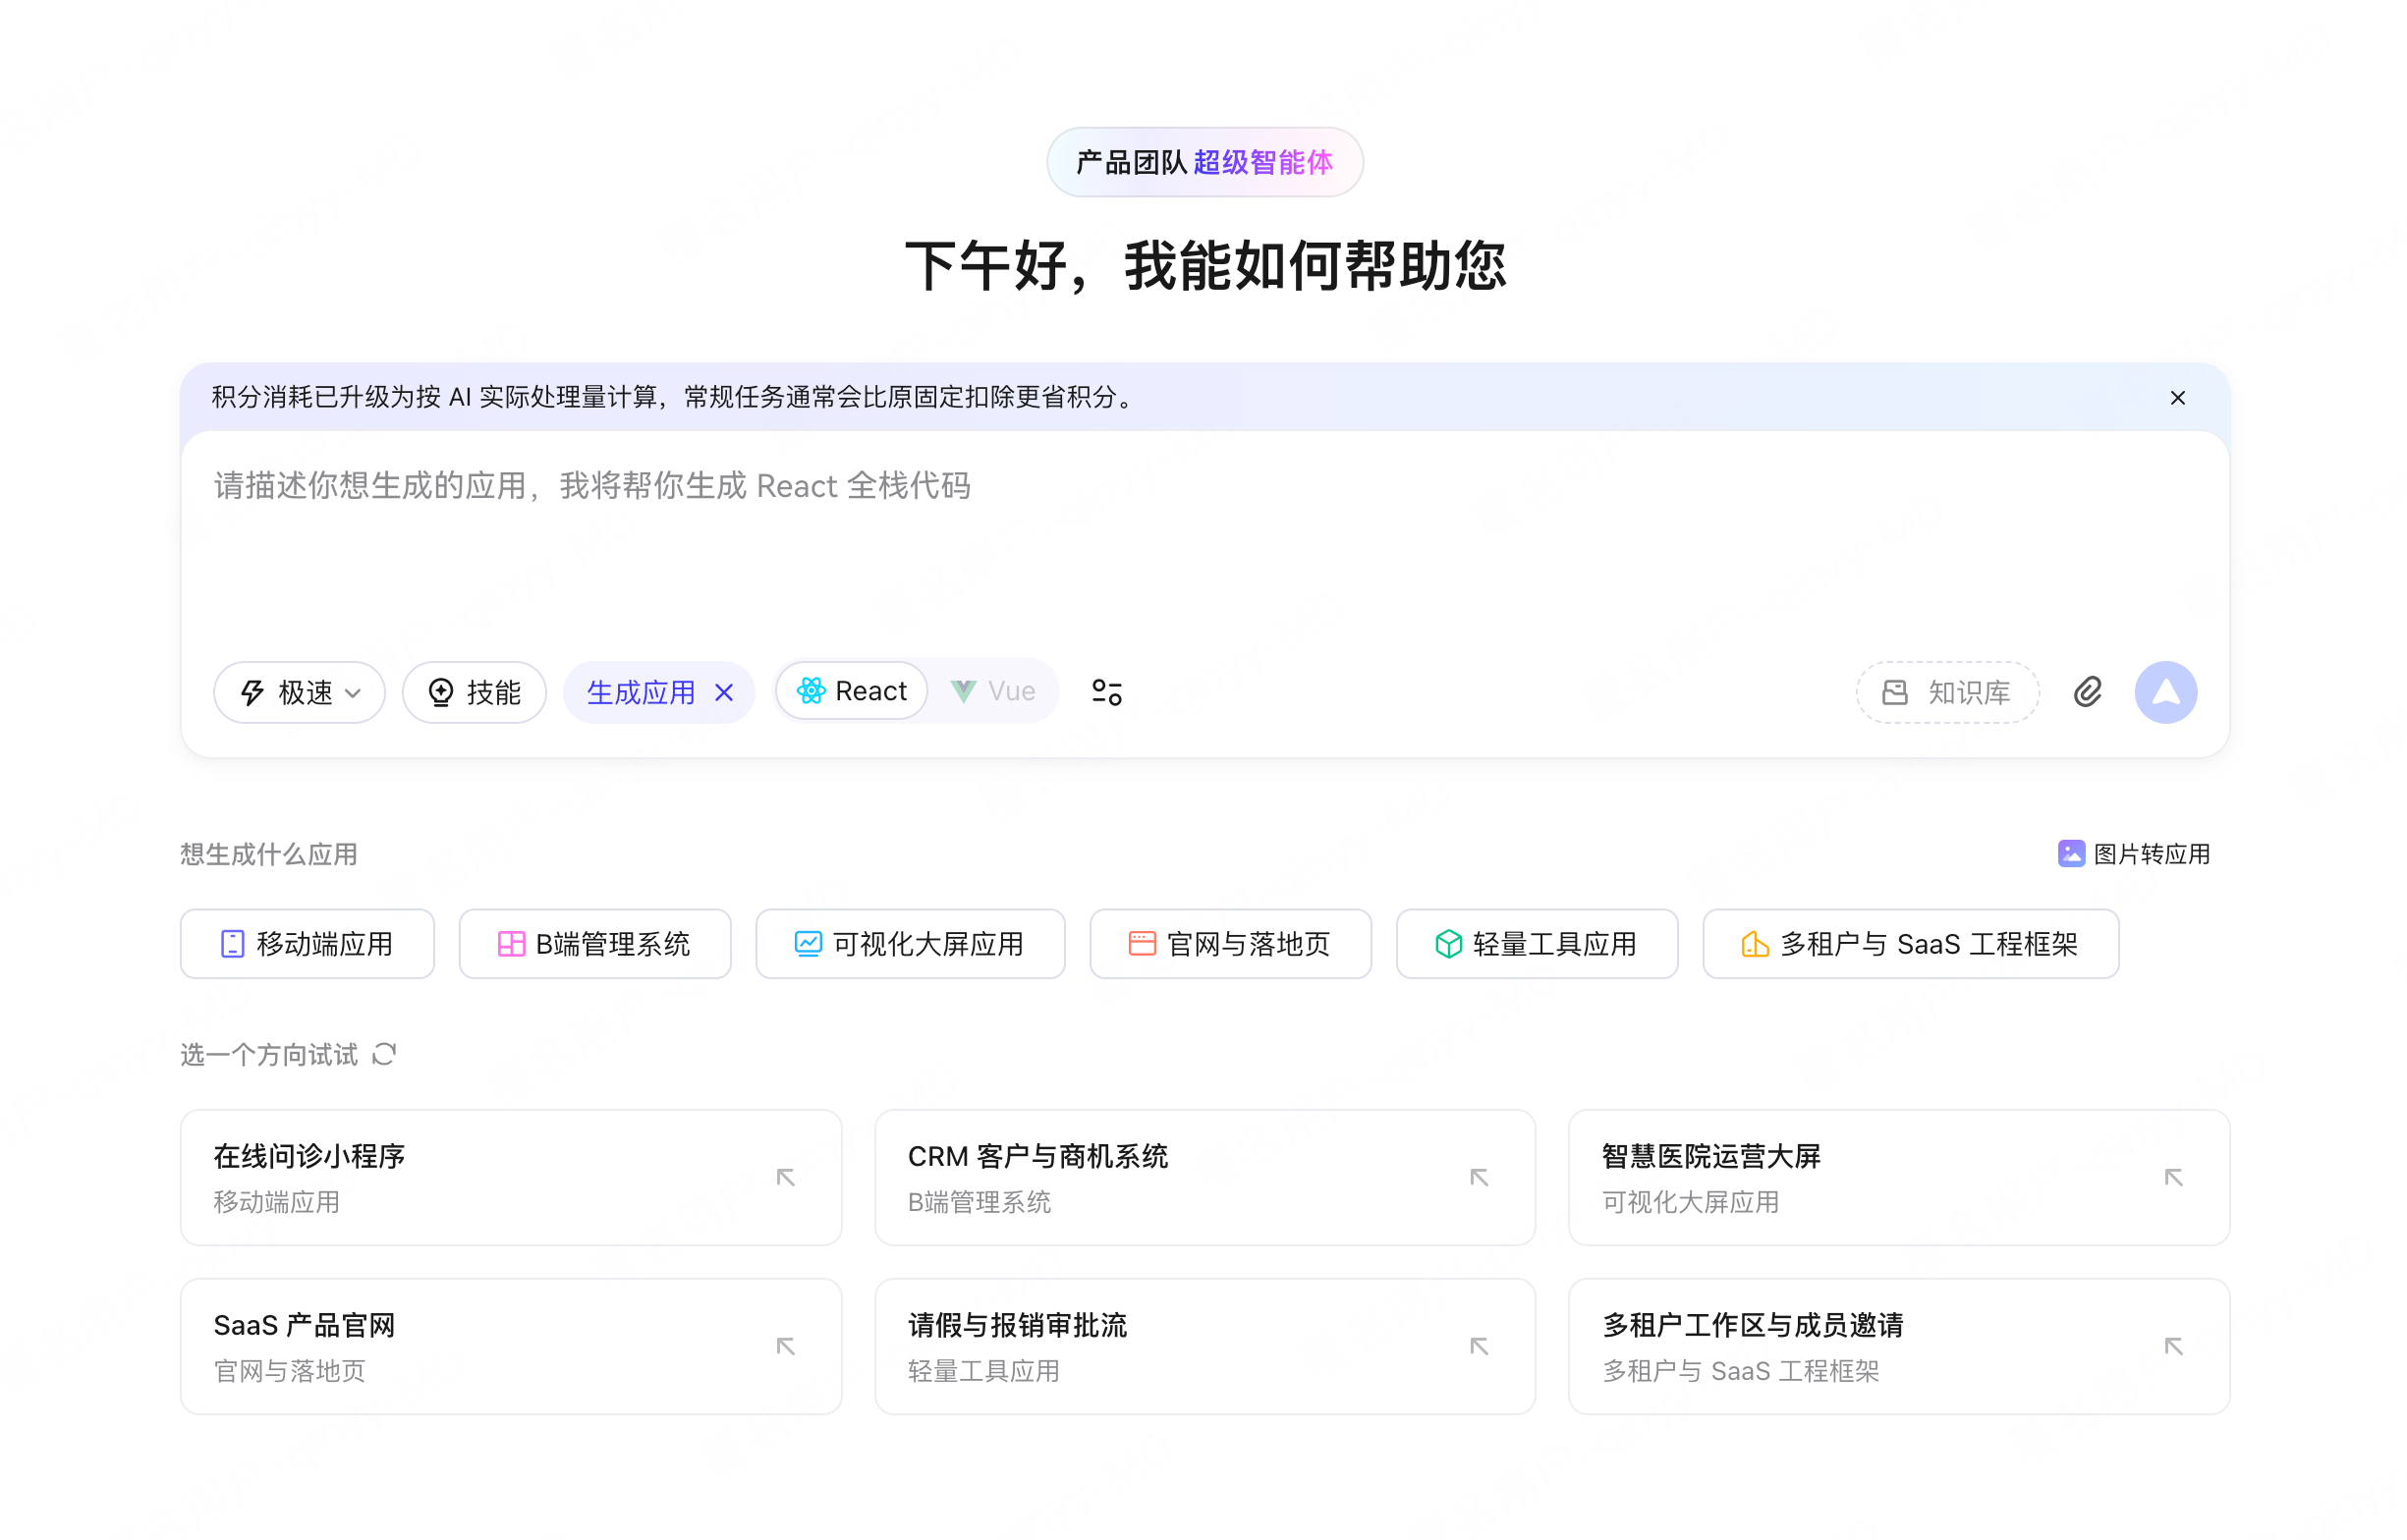Image resolution: width=2407 pixels, height=1540 pixels.
Task: Click the building icon on 多租户与 SaaS chip
Action: pyautogui.click(x=1755, y=943)
